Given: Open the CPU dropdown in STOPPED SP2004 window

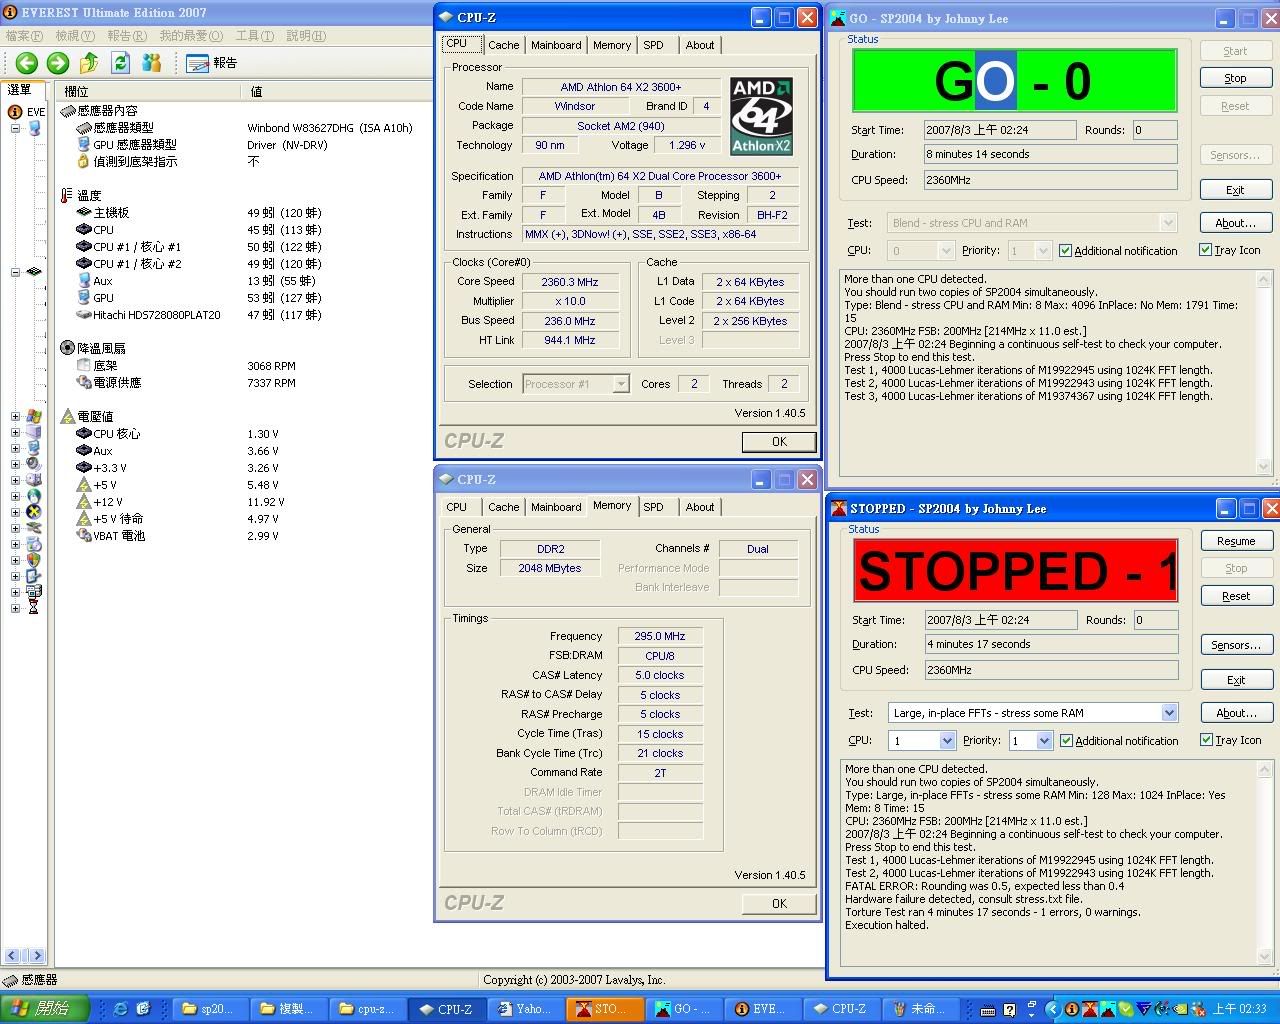Looking at the screenshot, I should point(946,741).
